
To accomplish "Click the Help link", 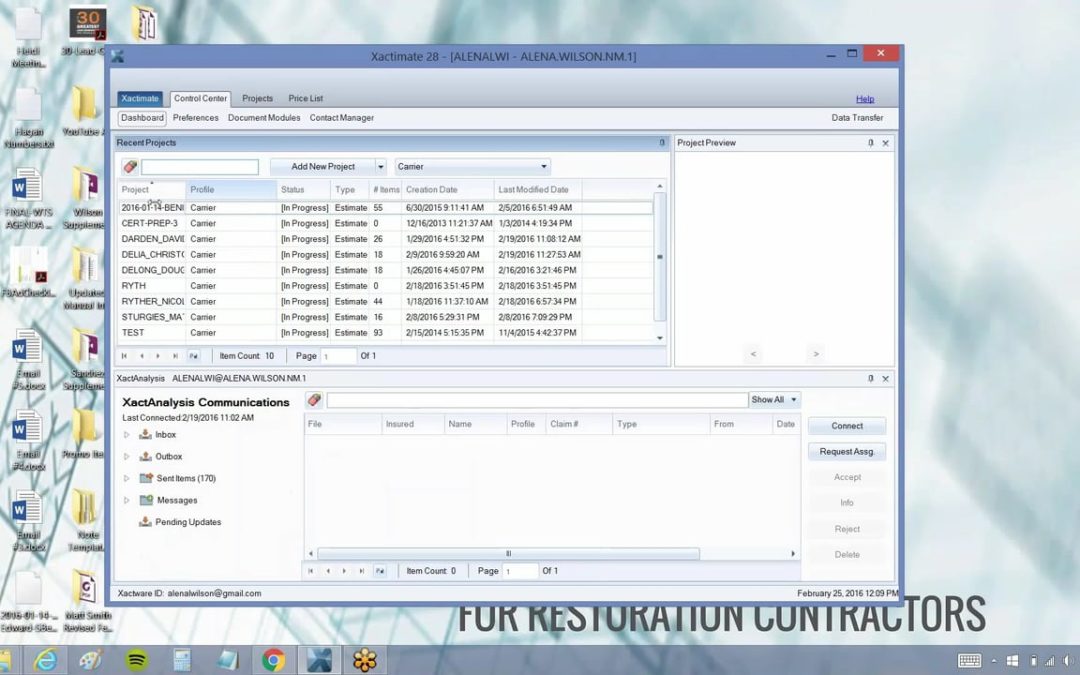I will [x=865, y=99].
